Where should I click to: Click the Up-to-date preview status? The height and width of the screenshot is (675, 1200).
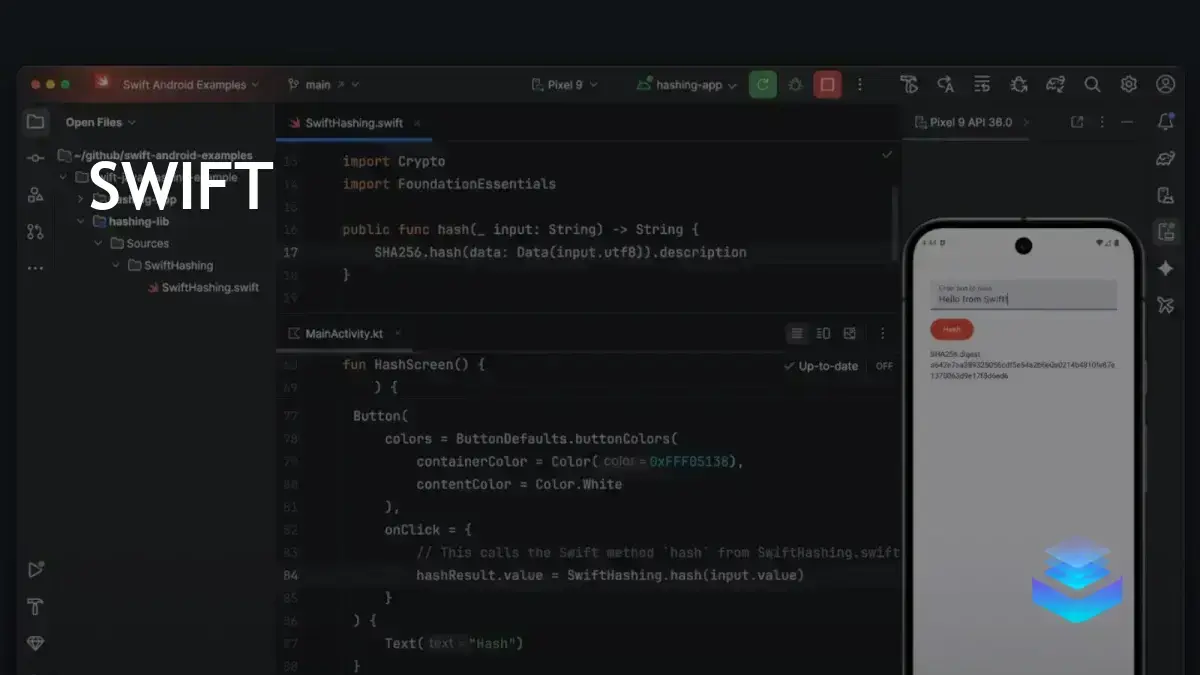pyautogui.click(x=821, y=366)
